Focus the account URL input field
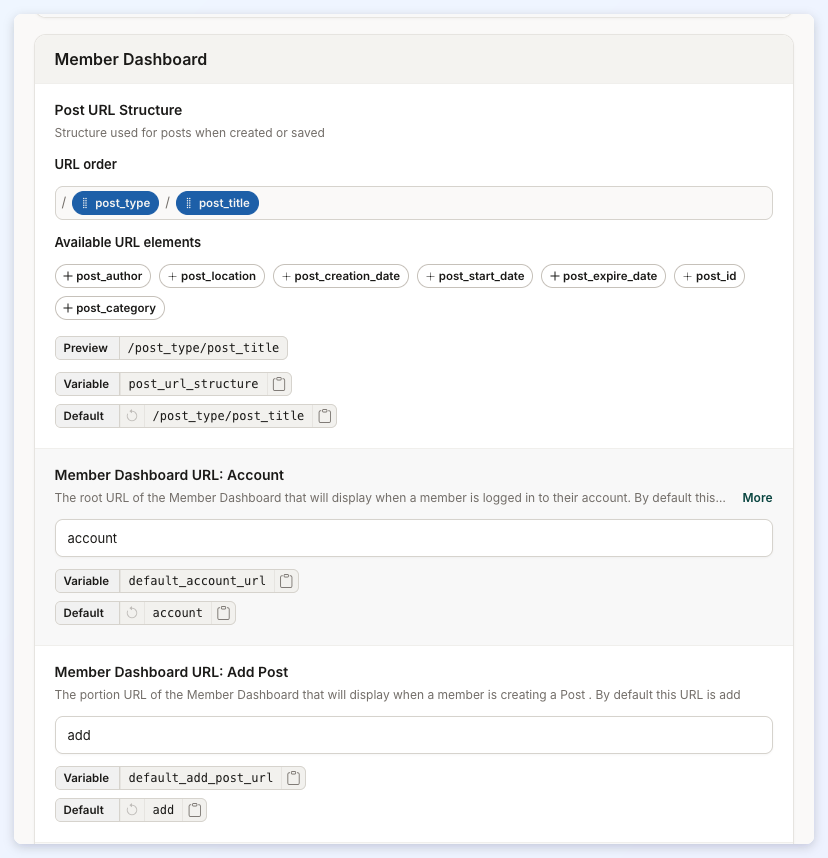Viewport: 828px width, 858px height. pyautogui.click(x=414, y=538)
